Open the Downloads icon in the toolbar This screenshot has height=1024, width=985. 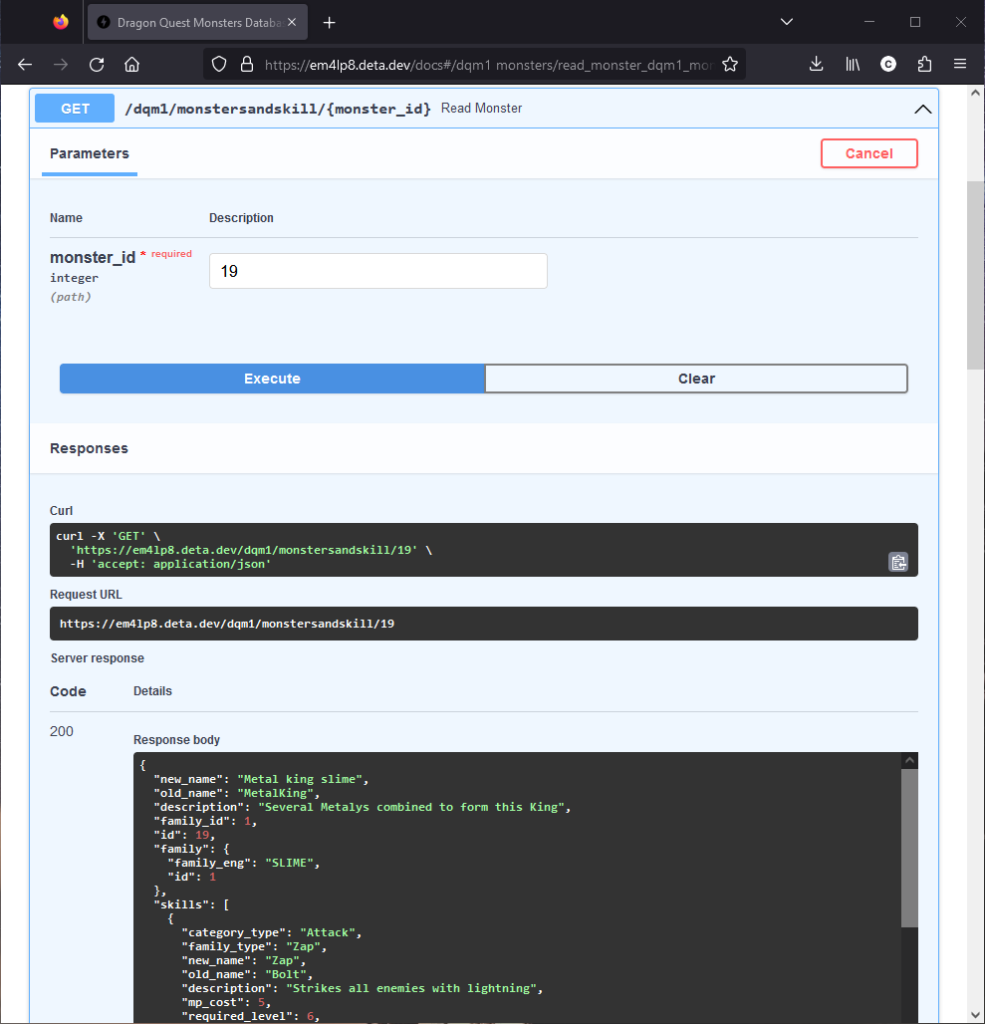tap(815, 63)
